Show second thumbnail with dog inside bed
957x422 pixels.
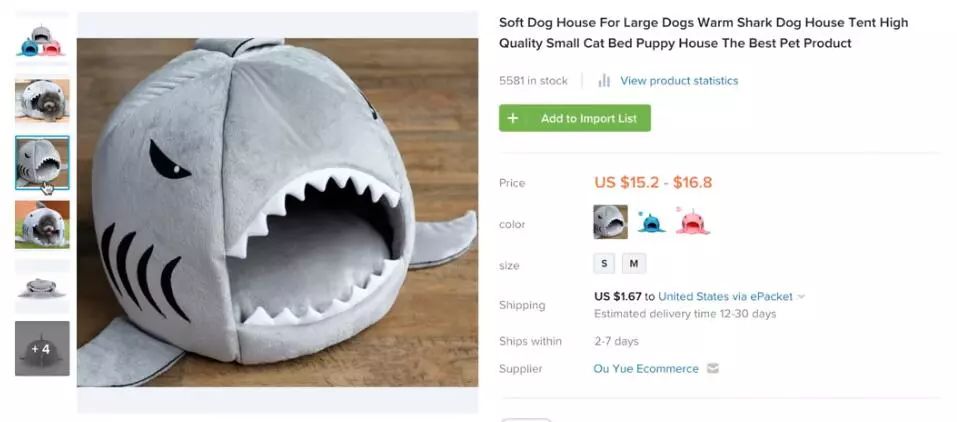pyautogui.click(x=42, y=100)
